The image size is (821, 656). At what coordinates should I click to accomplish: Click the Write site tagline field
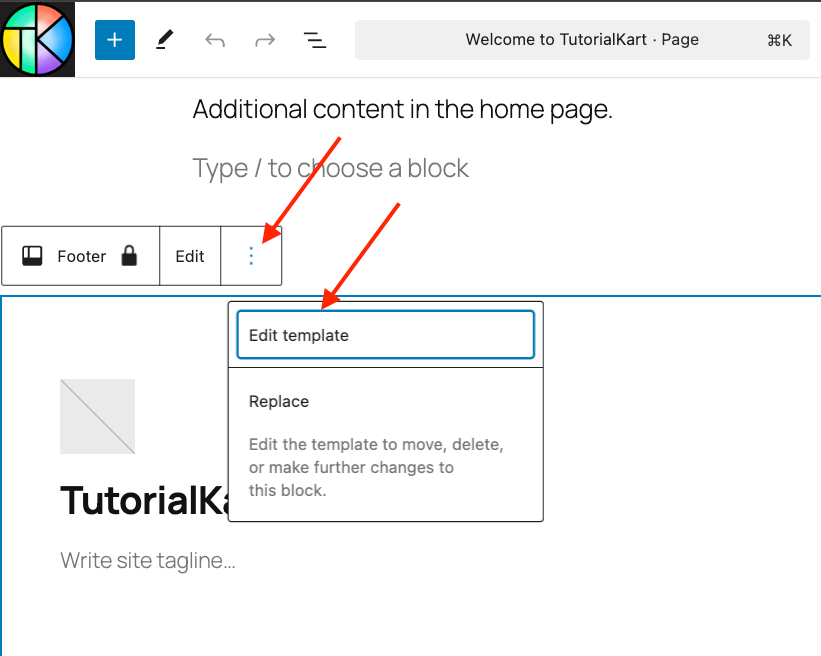[x=148, y=561]
